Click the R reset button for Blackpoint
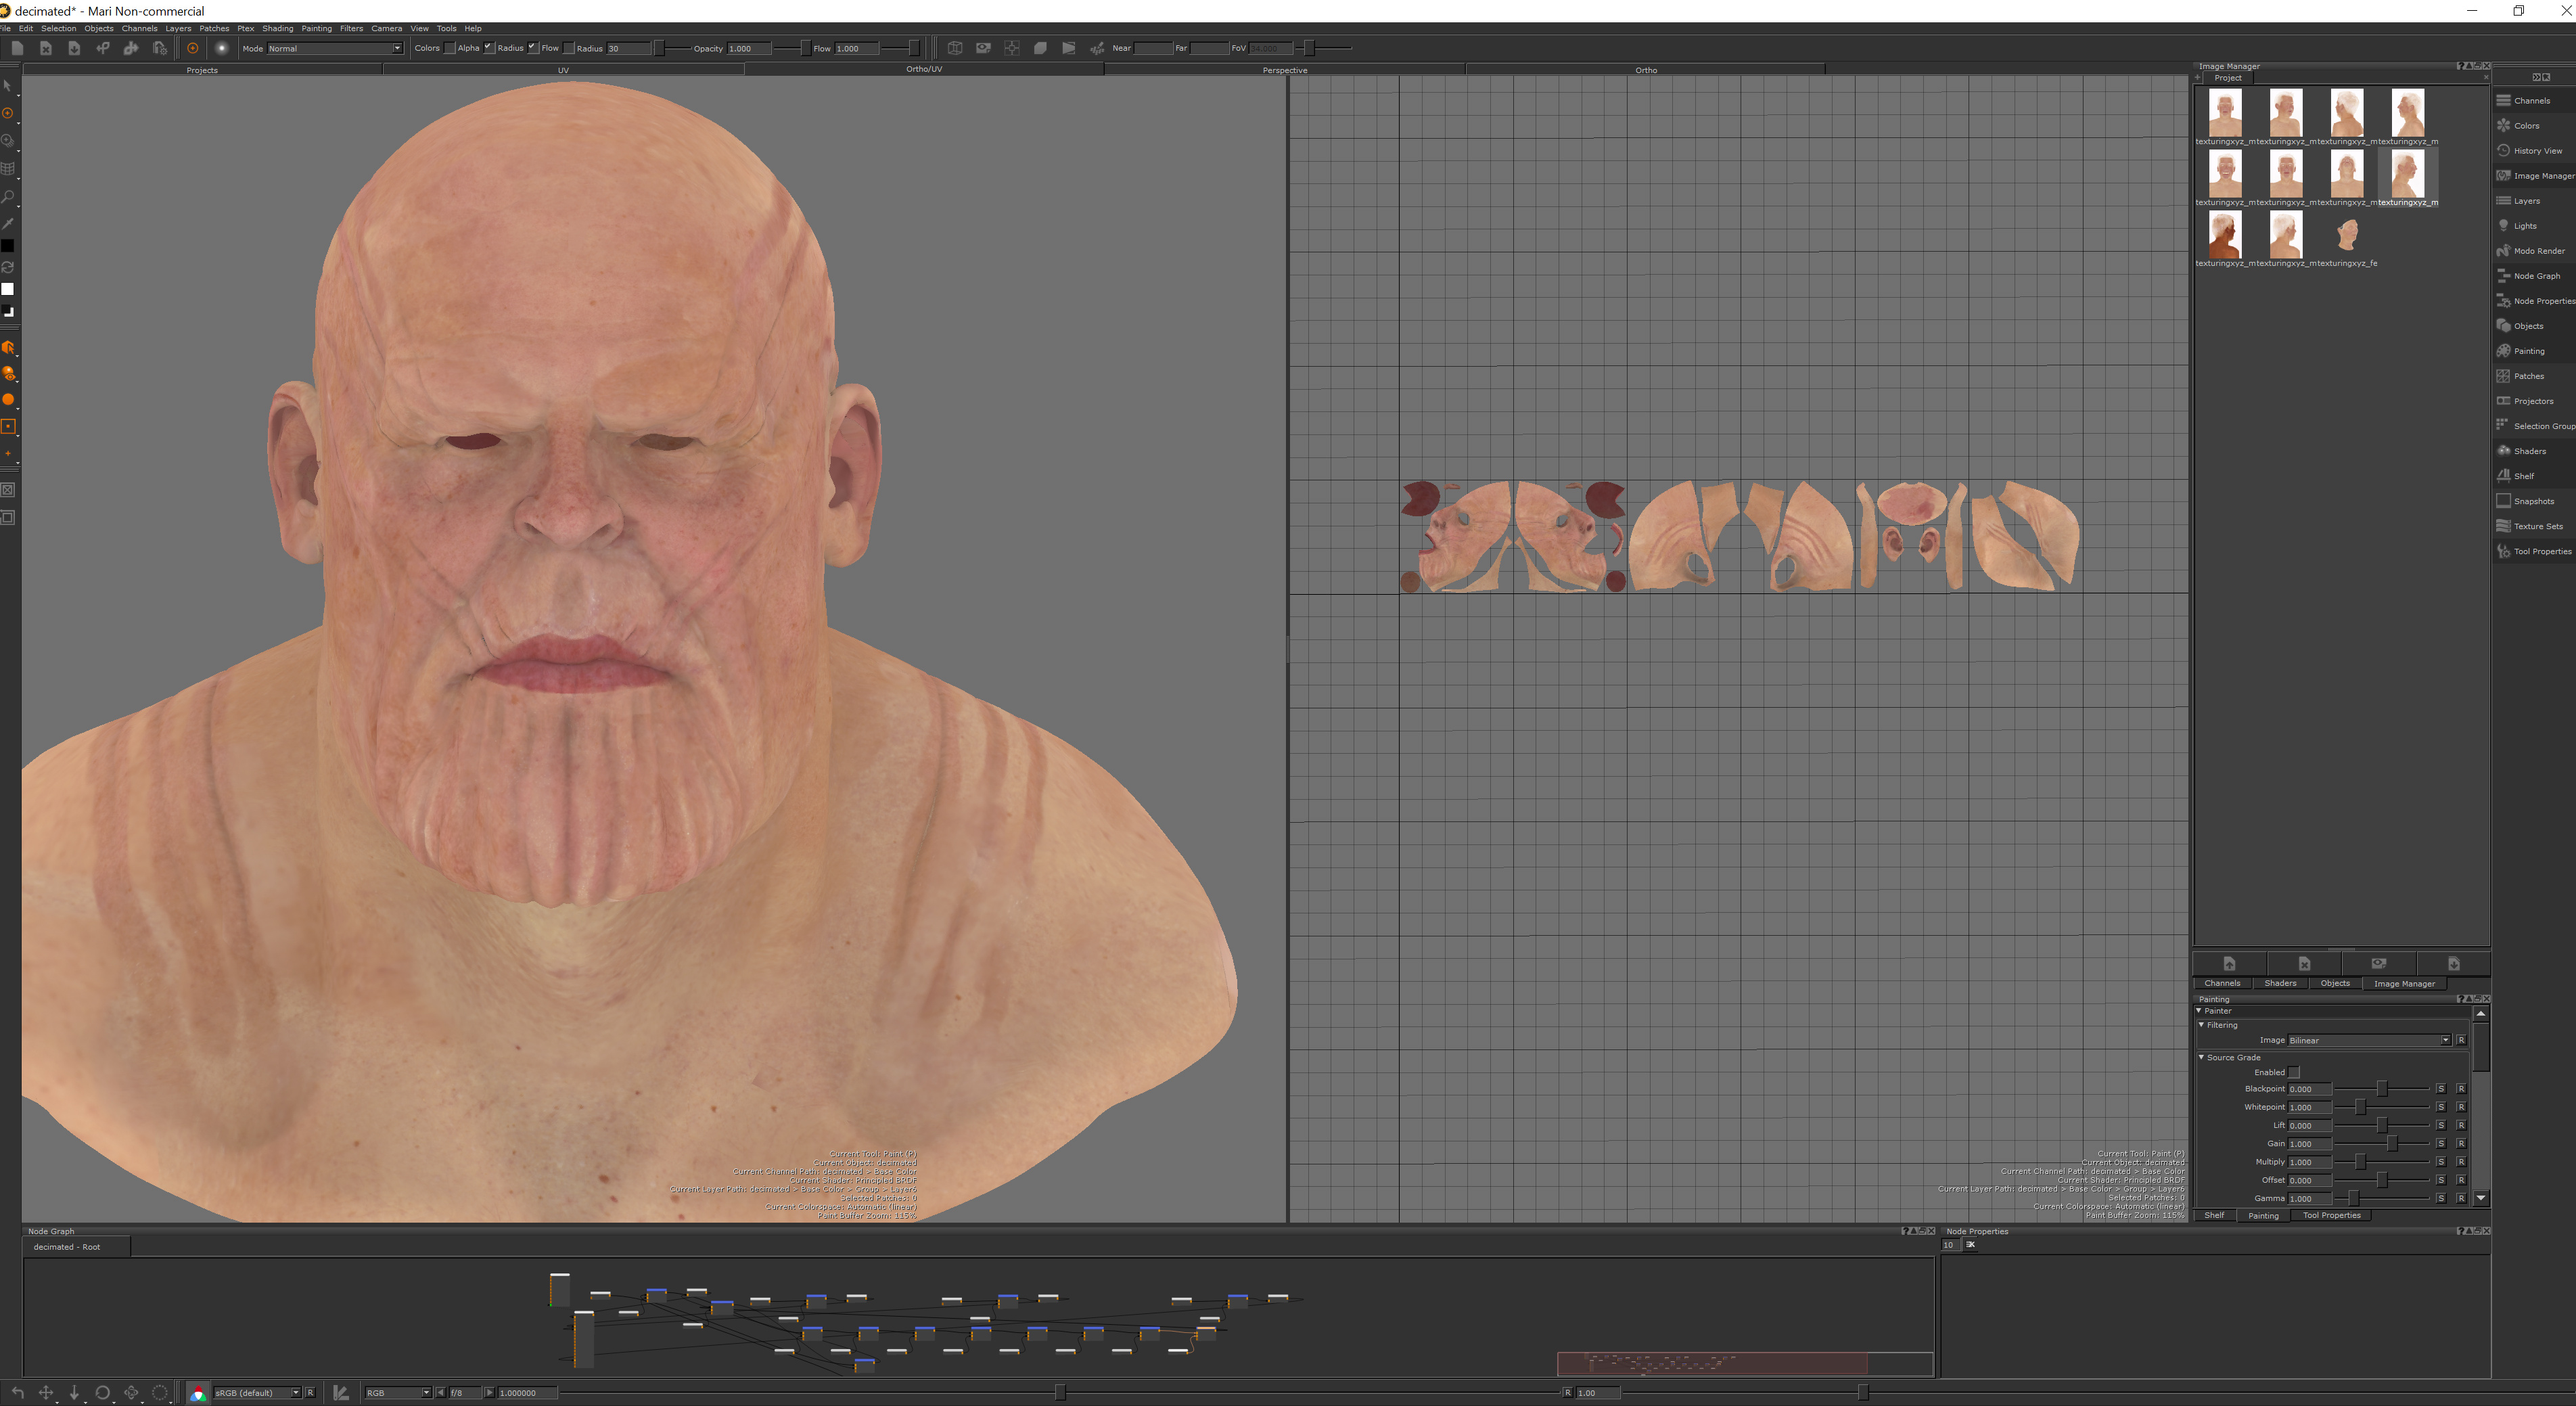Image resolution: width=2576 pixels, height=1406 pixels. 2461,1089
